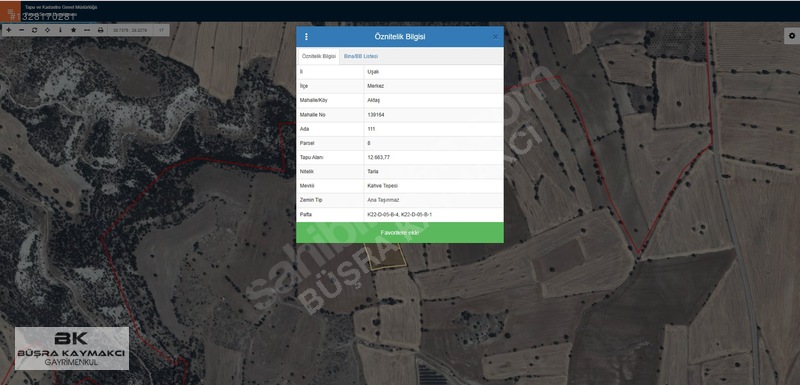800x385 pixels.
Task: Open the orange main menu button
Action: (10, 11)
